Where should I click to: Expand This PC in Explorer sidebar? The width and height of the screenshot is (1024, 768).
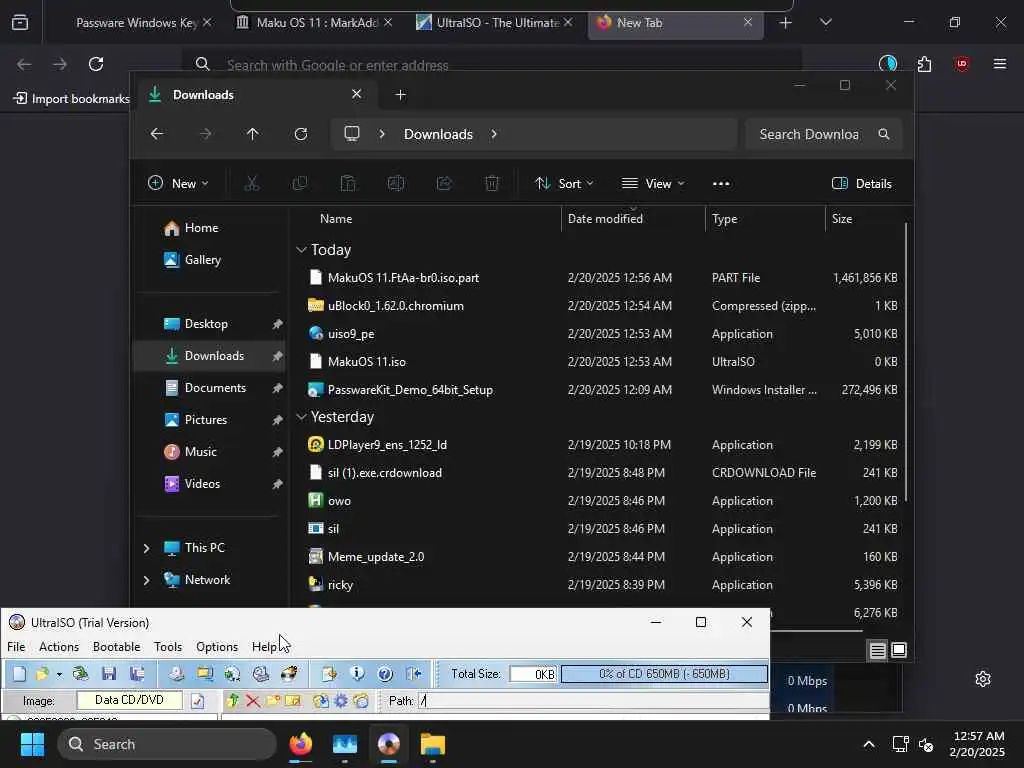[146, 548]
